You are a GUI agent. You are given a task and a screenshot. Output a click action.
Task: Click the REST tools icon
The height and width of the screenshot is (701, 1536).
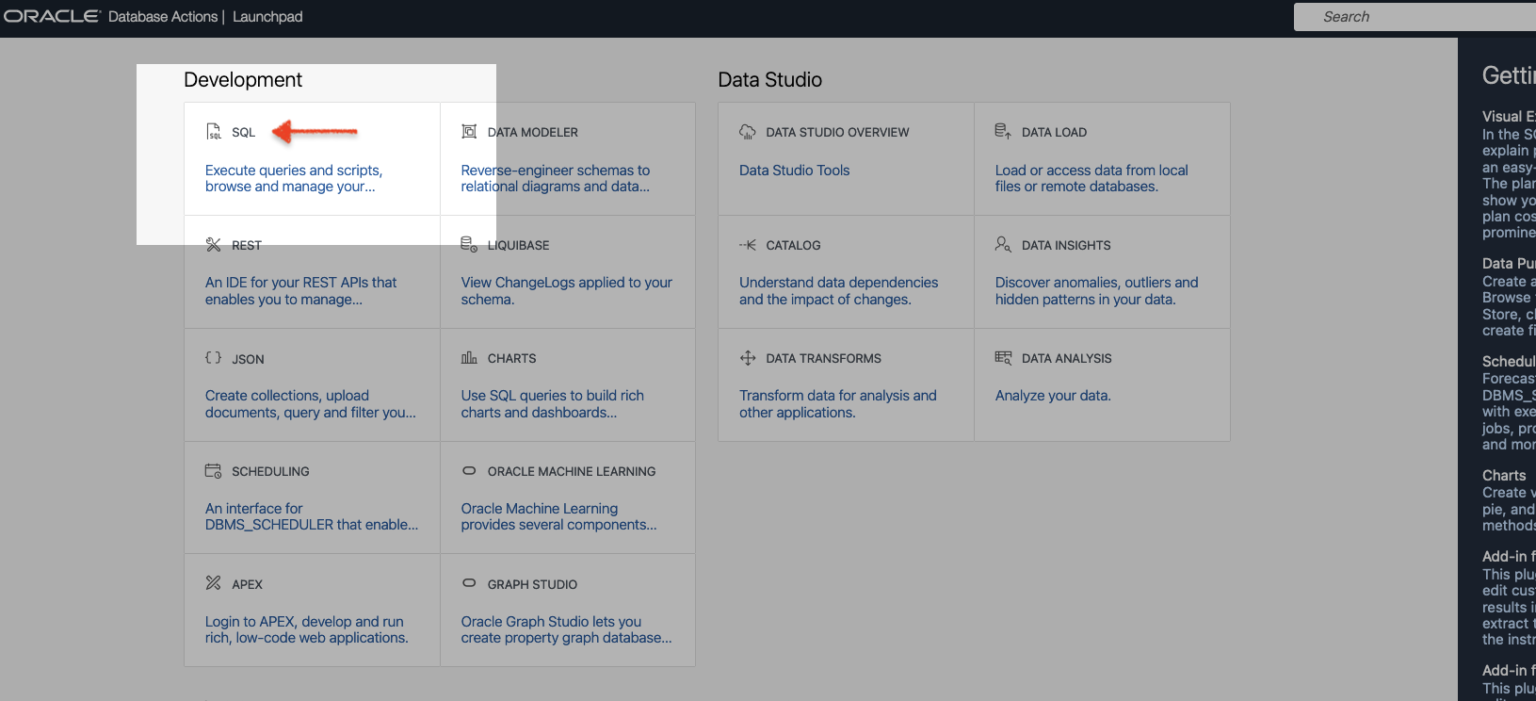(214, 243)
